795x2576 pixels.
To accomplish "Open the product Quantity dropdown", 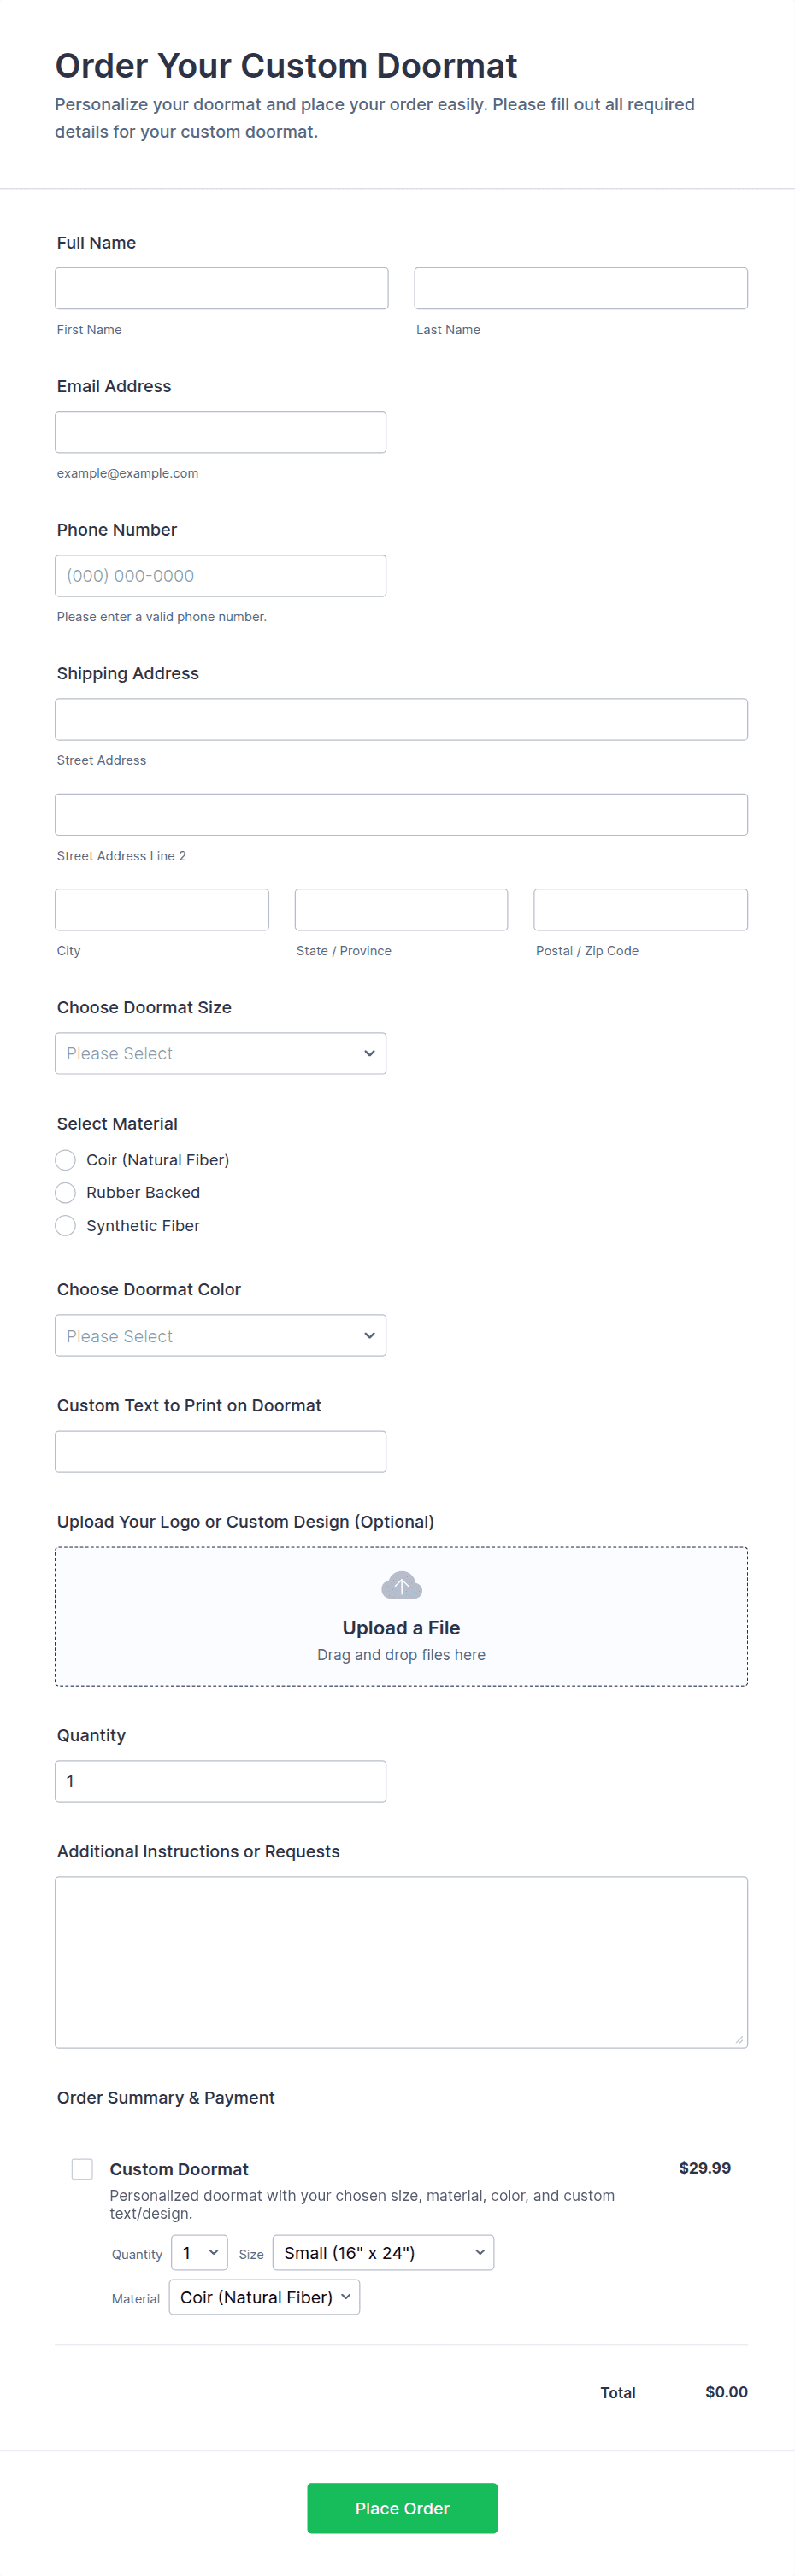I will tap(199, 2252).
